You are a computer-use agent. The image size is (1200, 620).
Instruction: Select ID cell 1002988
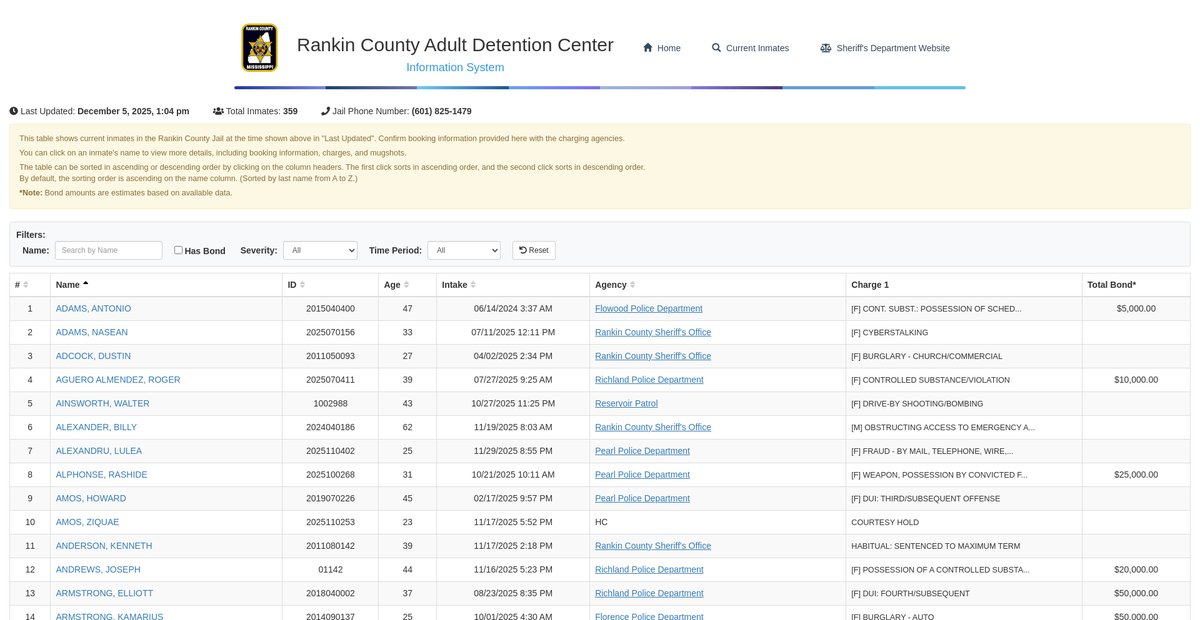point(331,404)
